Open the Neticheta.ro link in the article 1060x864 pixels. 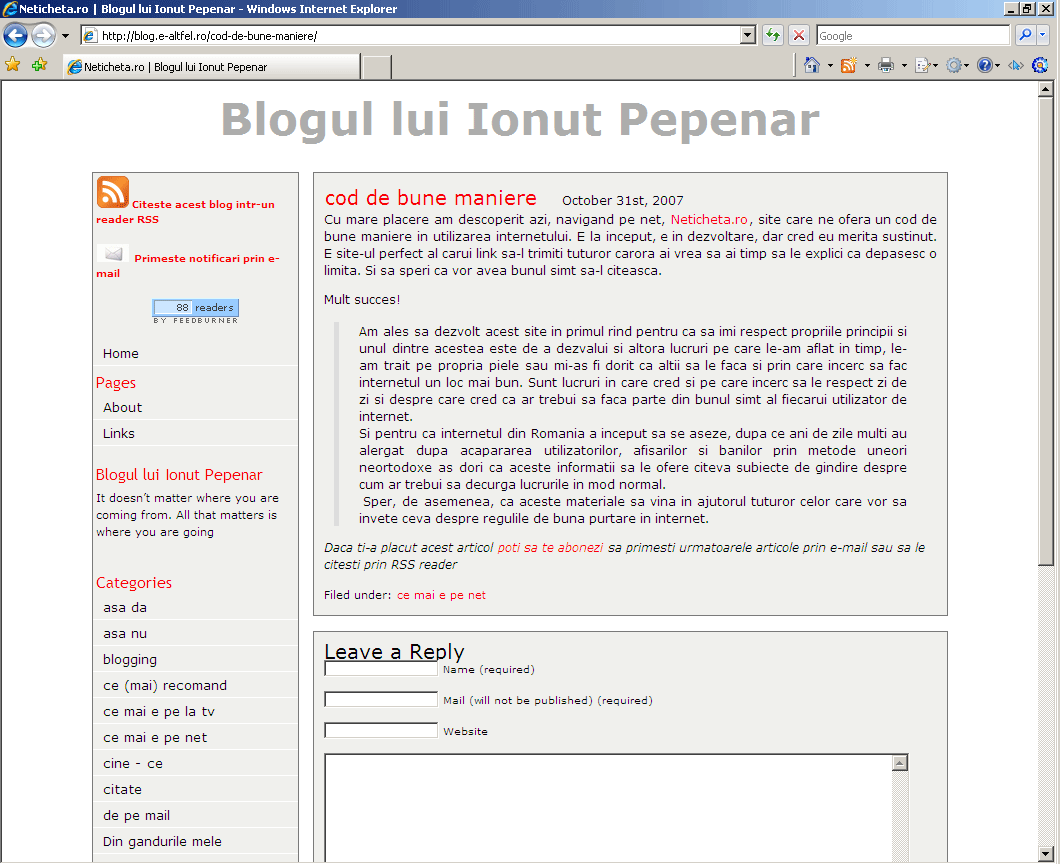709,219
